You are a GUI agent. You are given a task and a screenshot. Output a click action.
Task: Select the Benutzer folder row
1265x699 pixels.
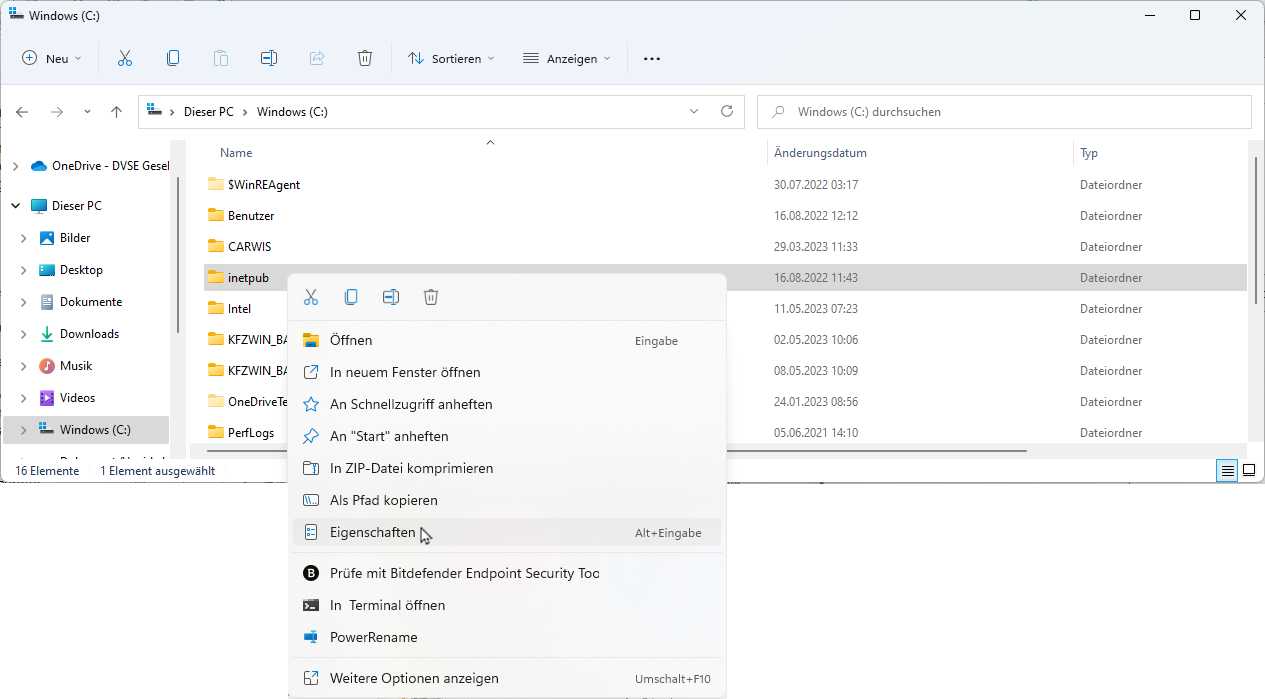coord(725,216)
